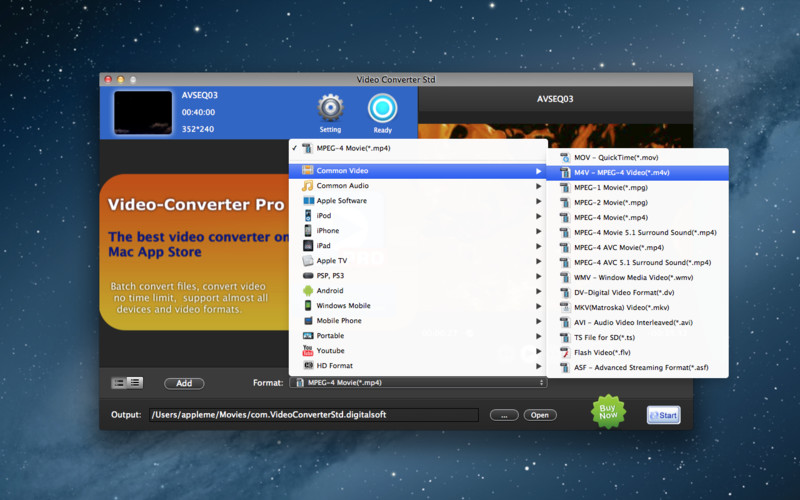
Task: Click the Portable device icon
Action: (x=308, y=335)
